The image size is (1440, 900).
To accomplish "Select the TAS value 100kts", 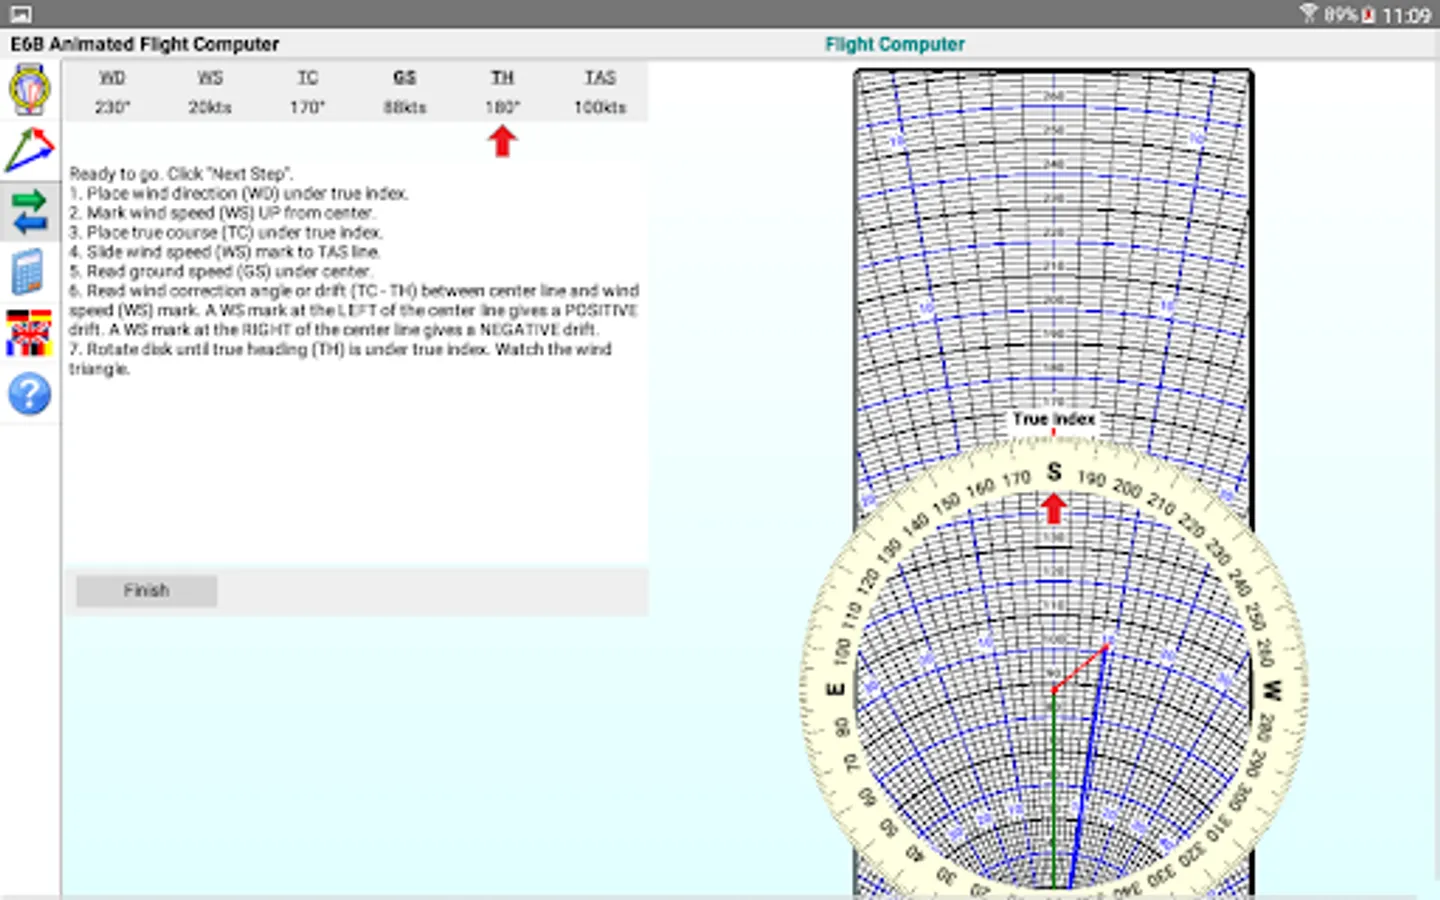I will point(599,107).
